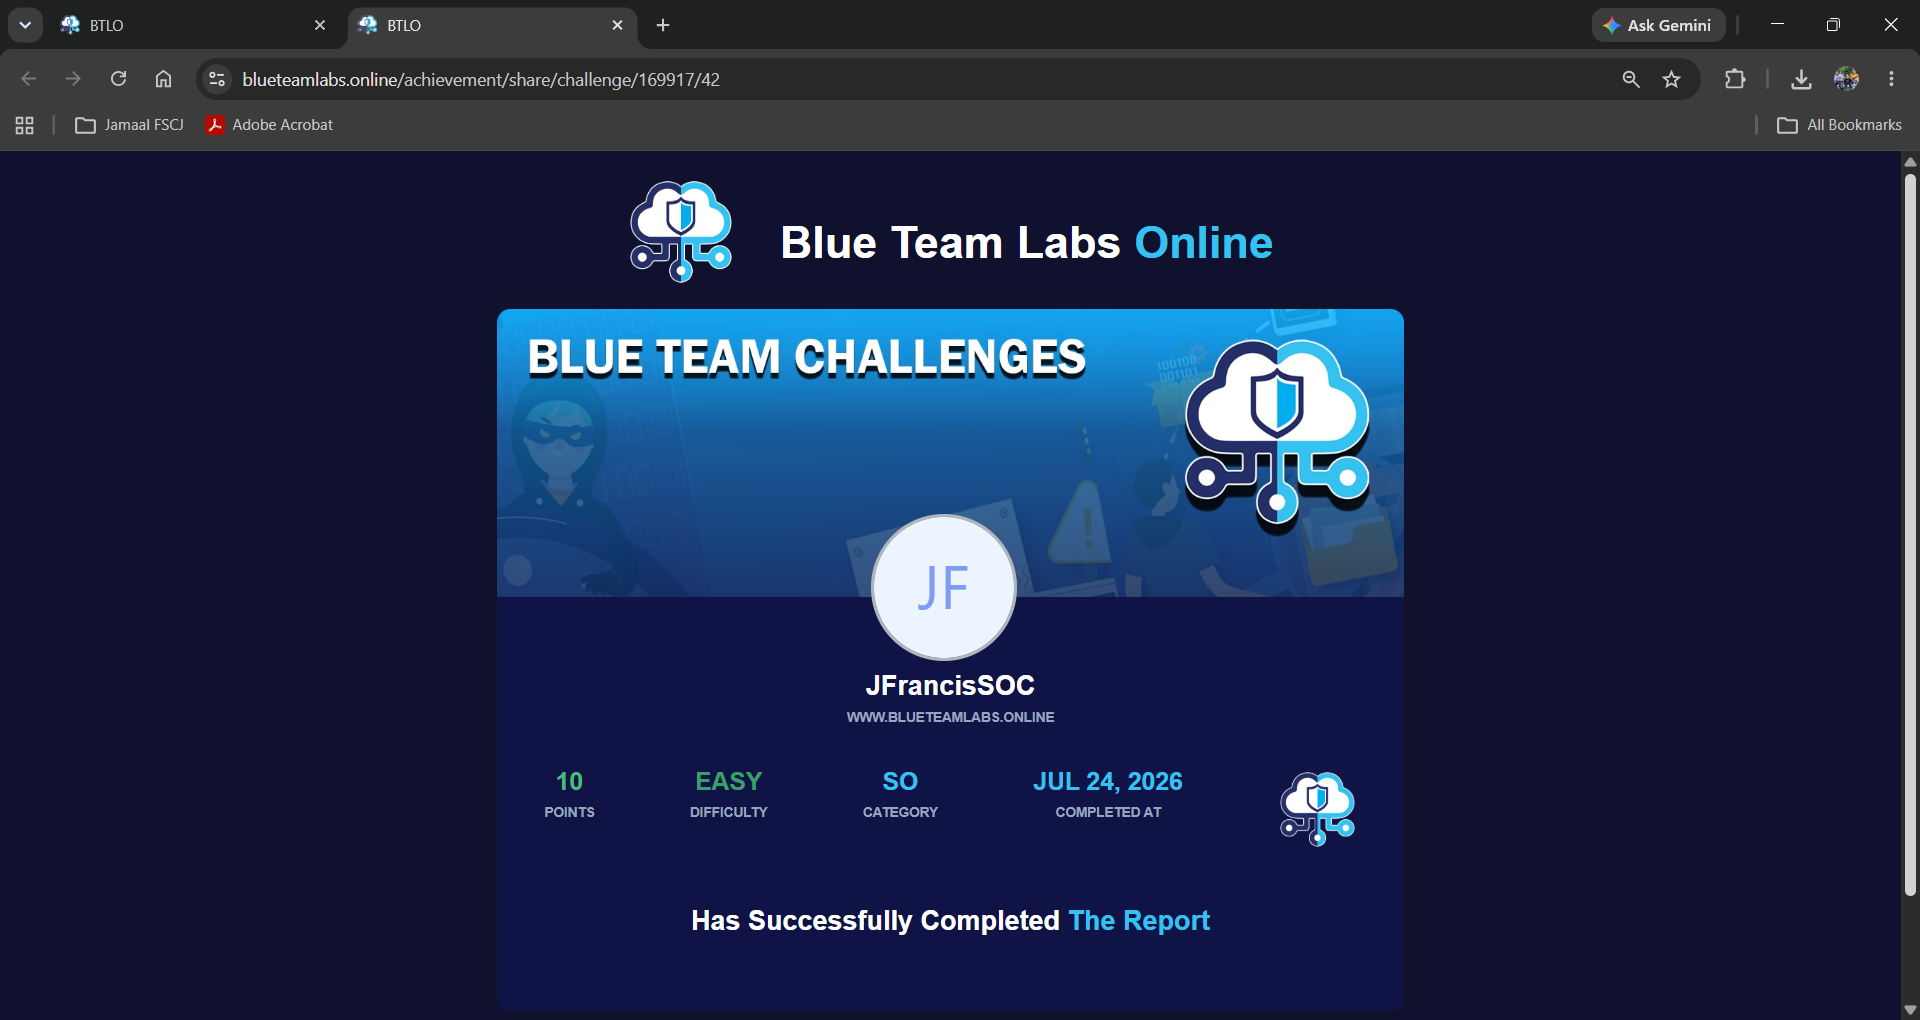Image resolution: width=1920 pixels, height=1020 pixels.
Task: Click the large cloud shield banner logo
Action: click(1277, 434)
